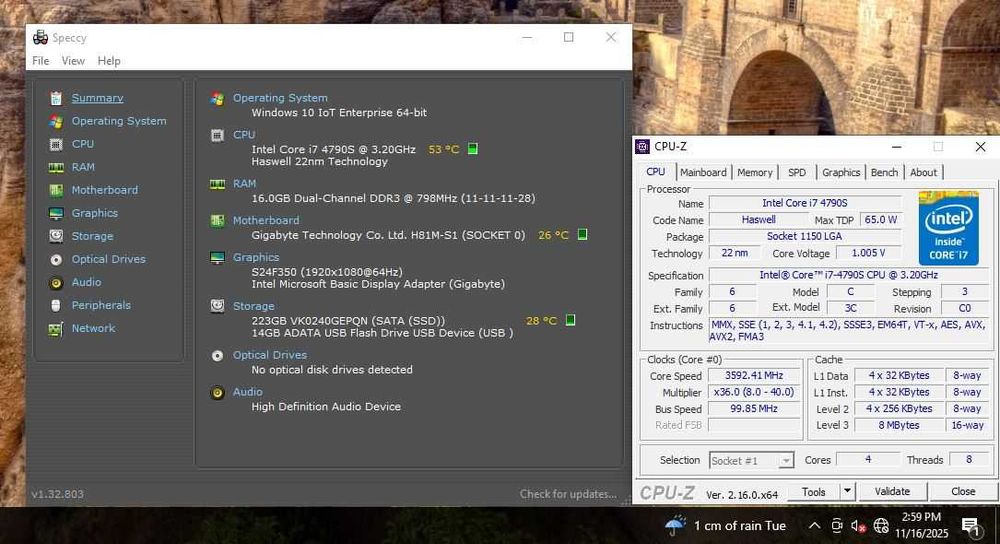Click the network globe icon in system tray
This screenshot has height=544, width=1000.
(x=881, y=526)
